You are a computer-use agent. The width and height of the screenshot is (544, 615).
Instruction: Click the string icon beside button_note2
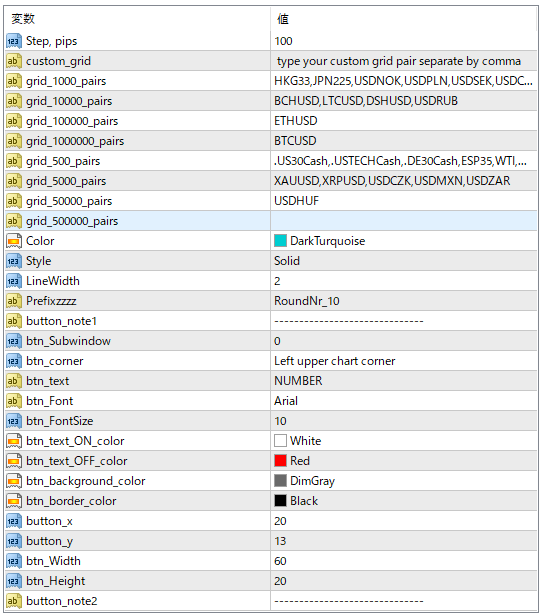pyautogui.click(x=14, y=601)
